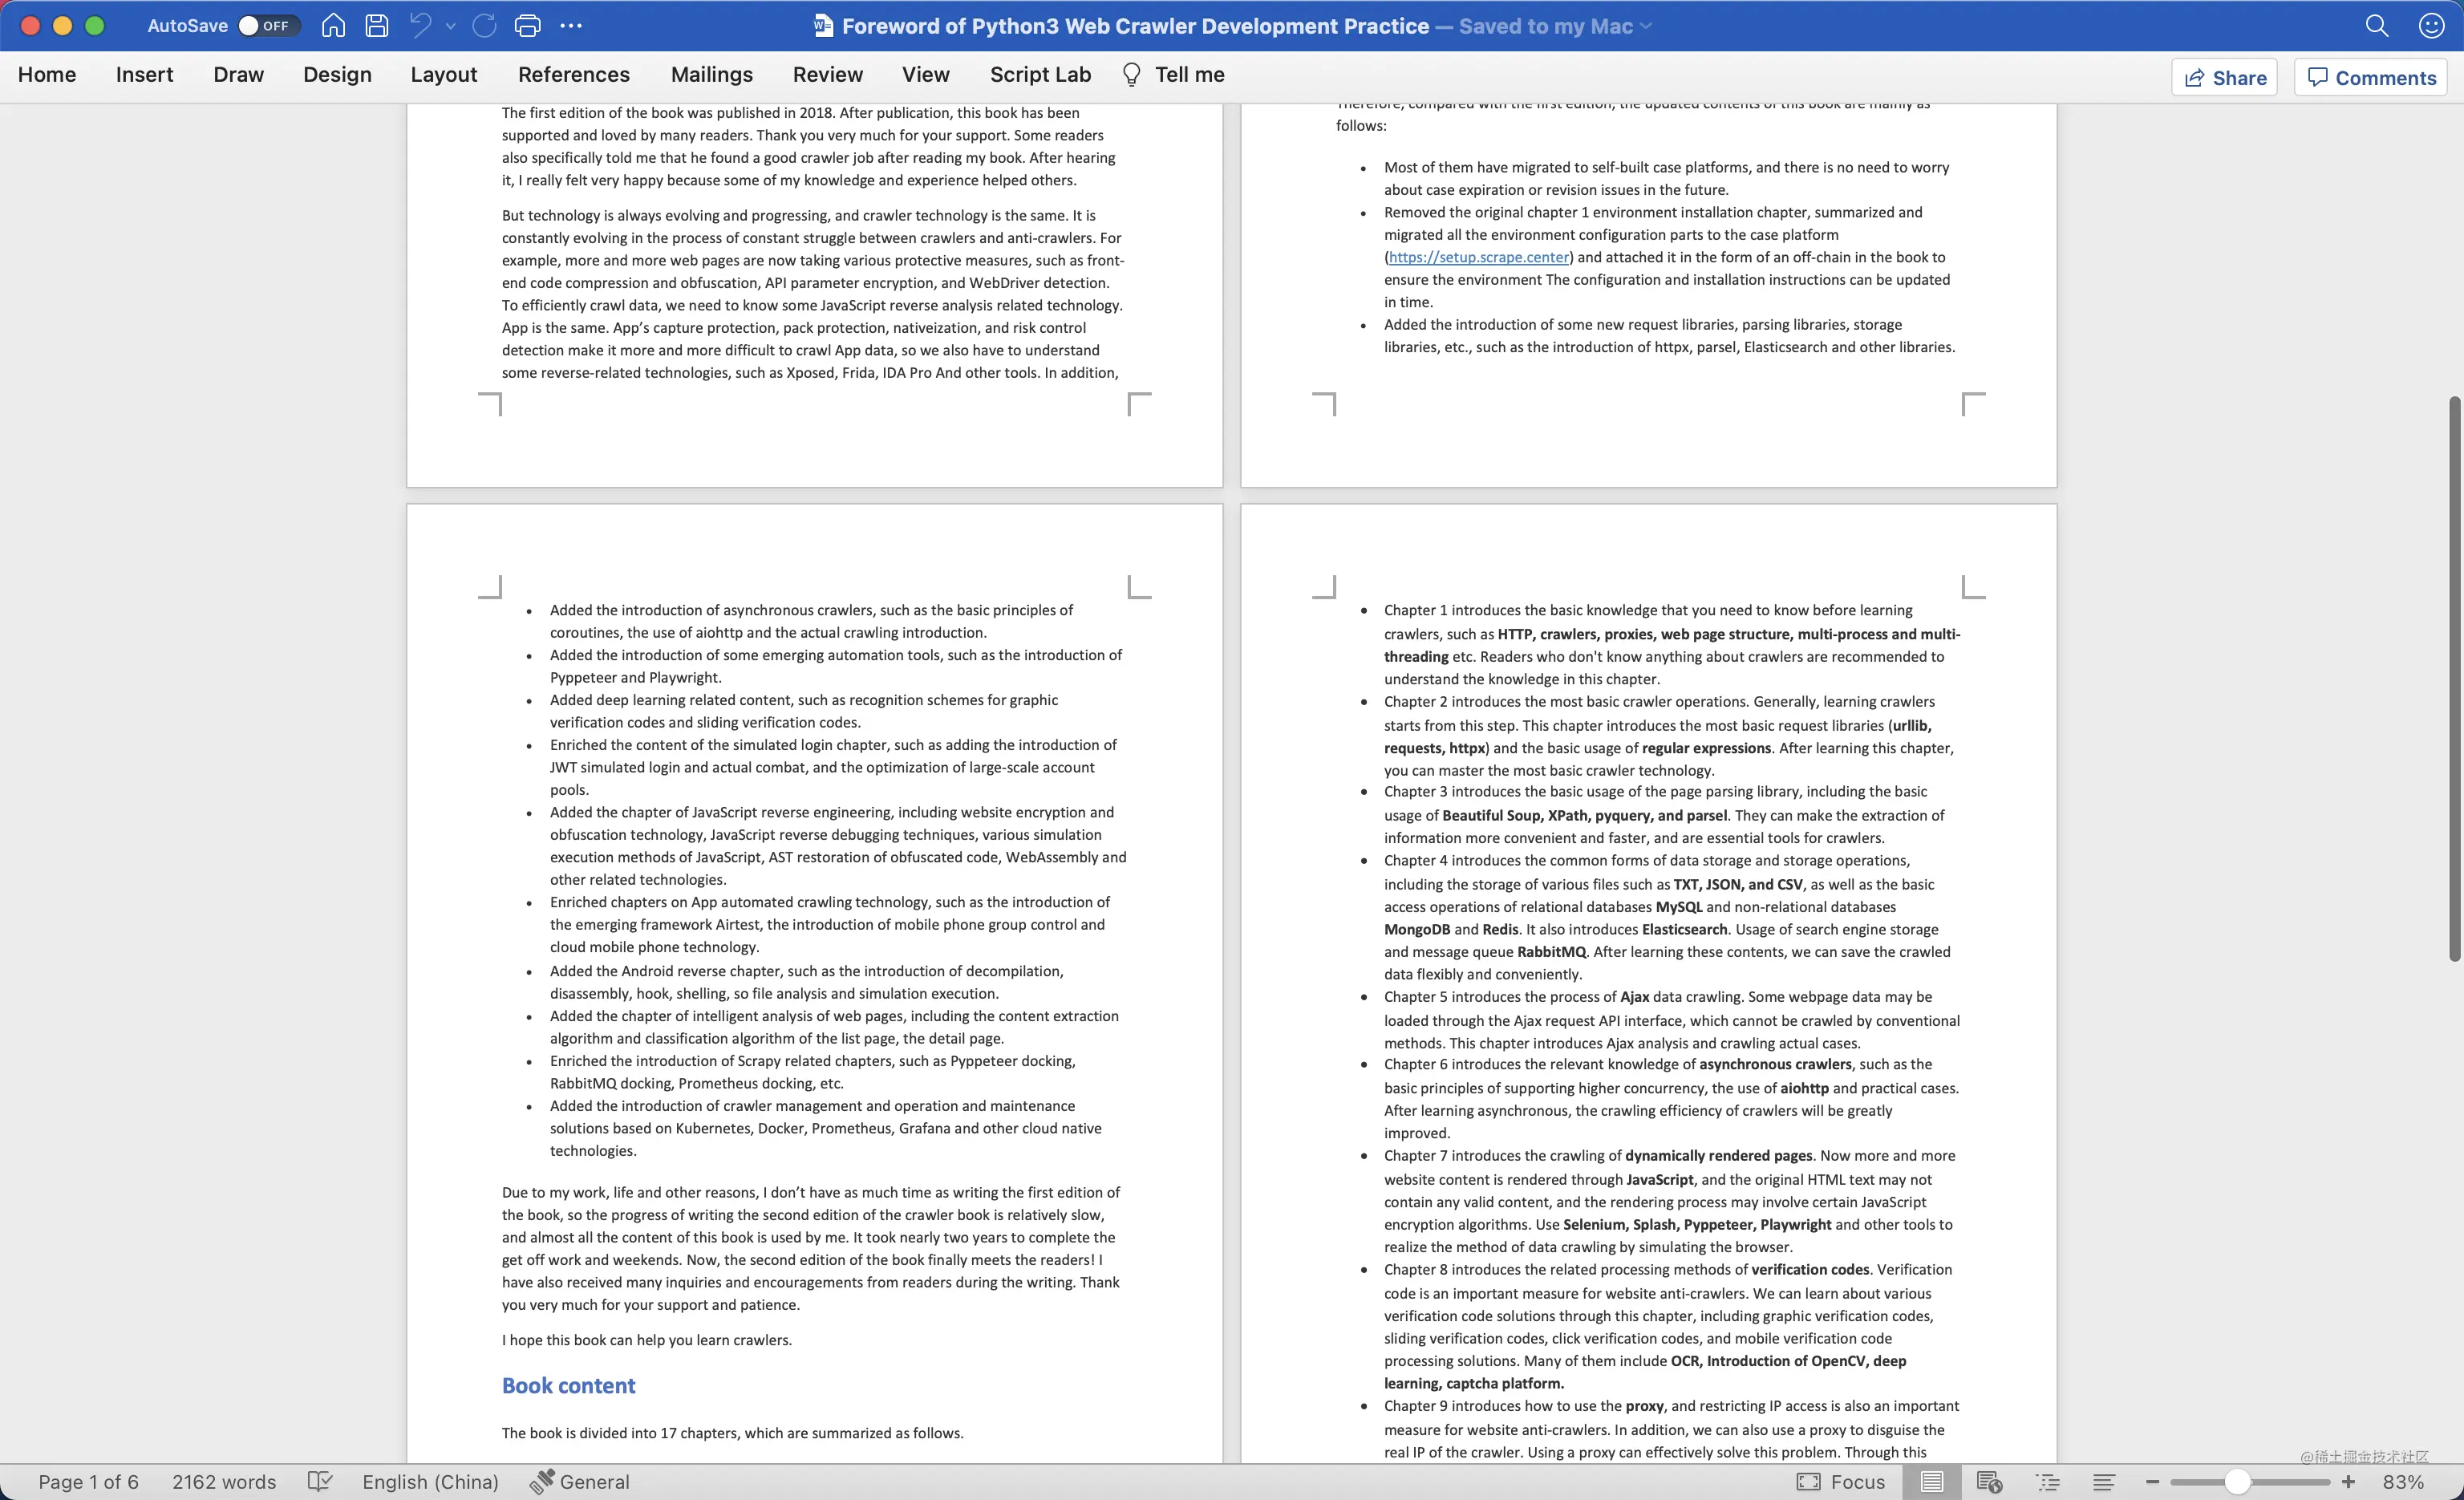Viewport: 2464px width, 1500px height.
Task: Print the document using the printer icon
Action: point(527,26)
